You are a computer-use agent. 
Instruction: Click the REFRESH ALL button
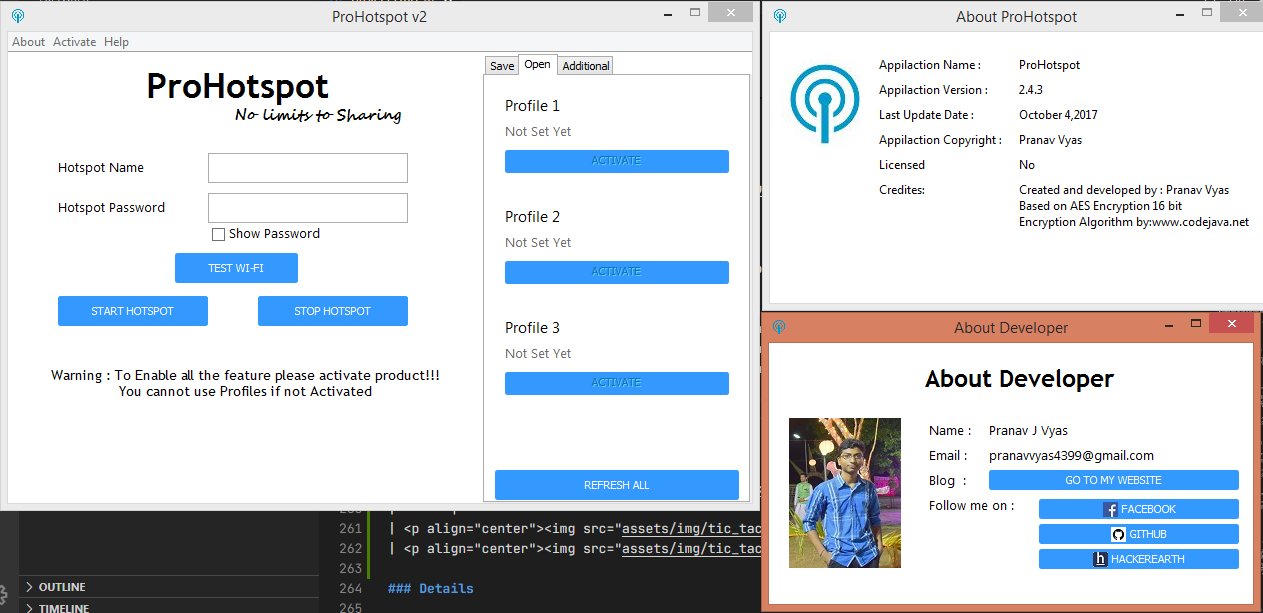coord(617,485)
